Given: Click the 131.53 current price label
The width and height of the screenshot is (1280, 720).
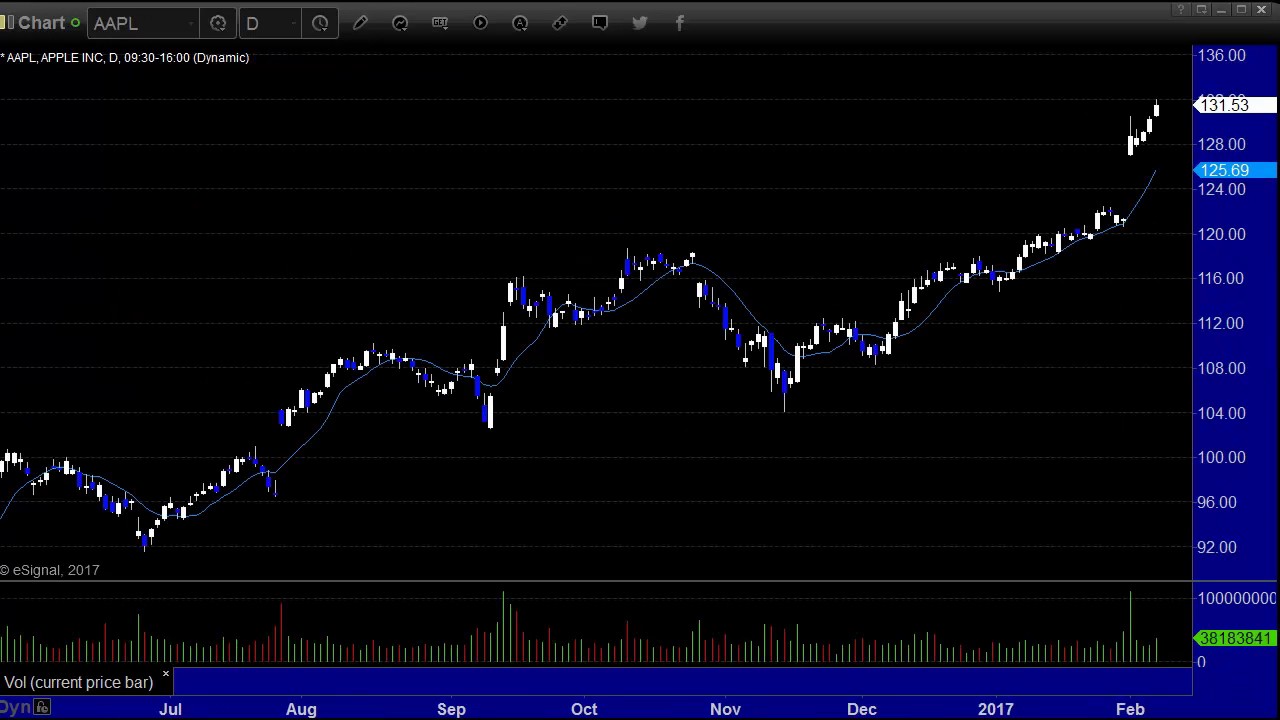Looking at the screenshot, I should [x=1236, y=105].
